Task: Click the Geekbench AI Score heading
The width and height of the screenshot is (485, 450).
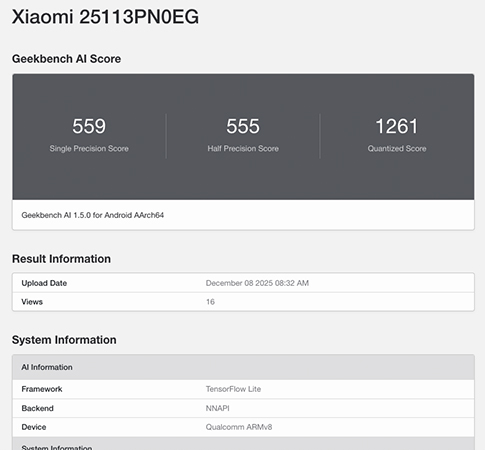Action: [66, 59]
